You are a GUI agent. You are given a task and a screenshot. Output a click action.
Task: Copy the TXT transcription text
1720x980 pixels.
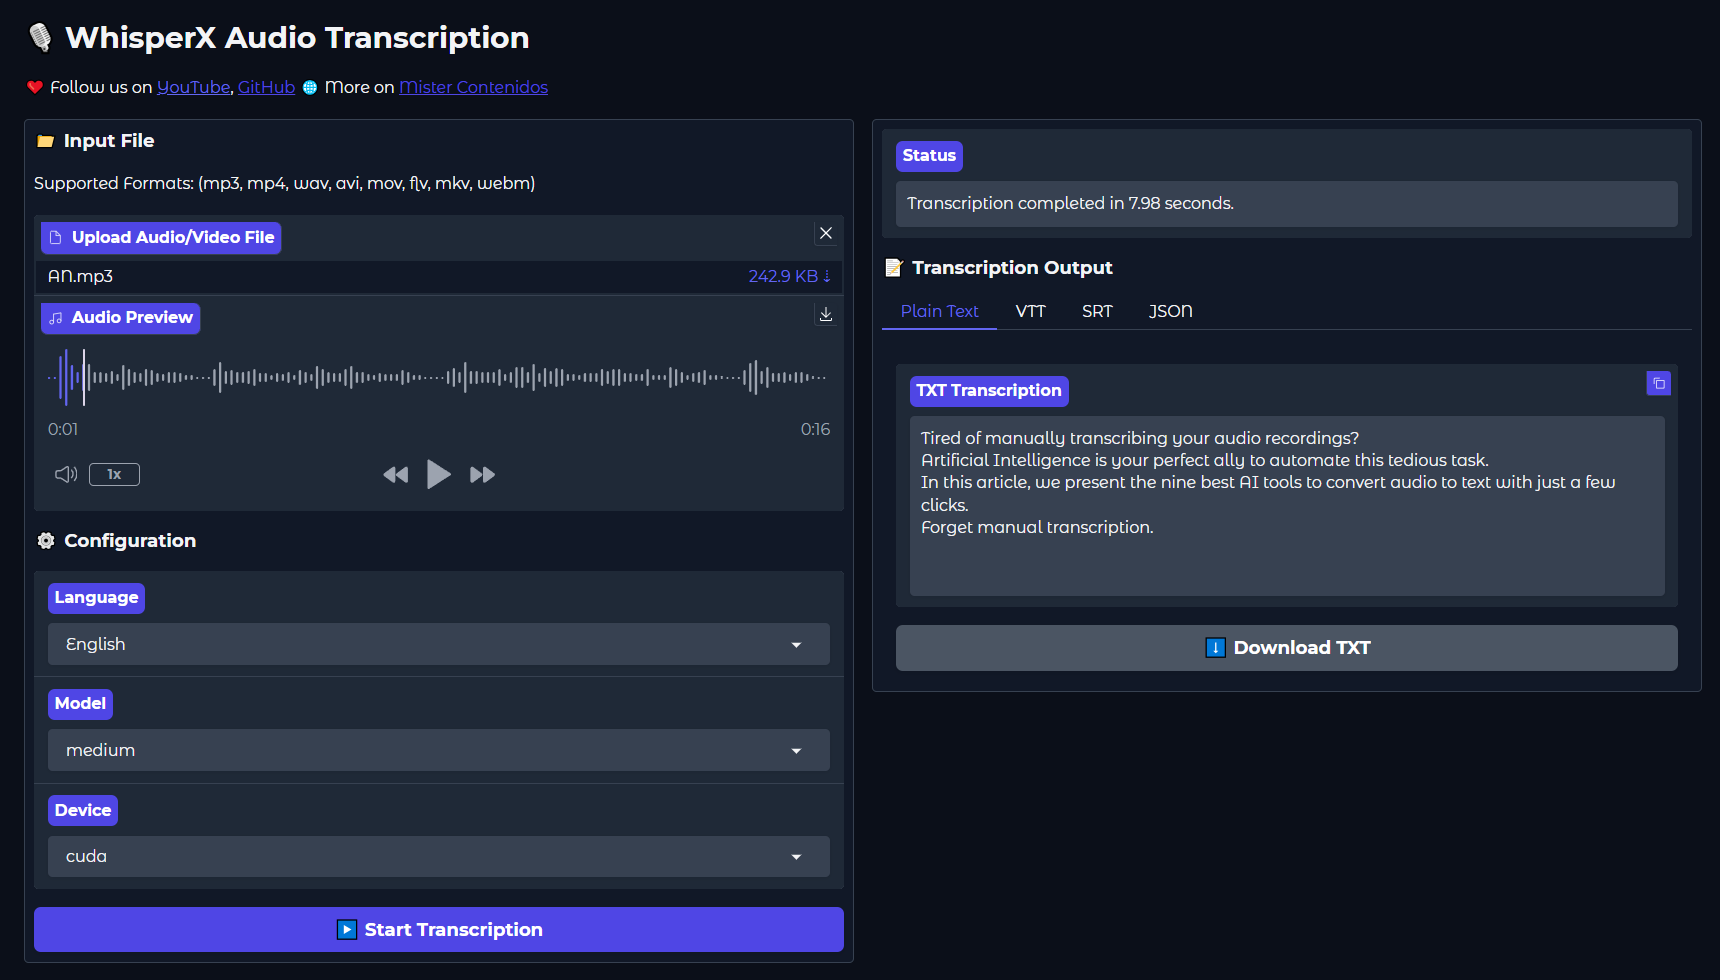coord(1659,384)
